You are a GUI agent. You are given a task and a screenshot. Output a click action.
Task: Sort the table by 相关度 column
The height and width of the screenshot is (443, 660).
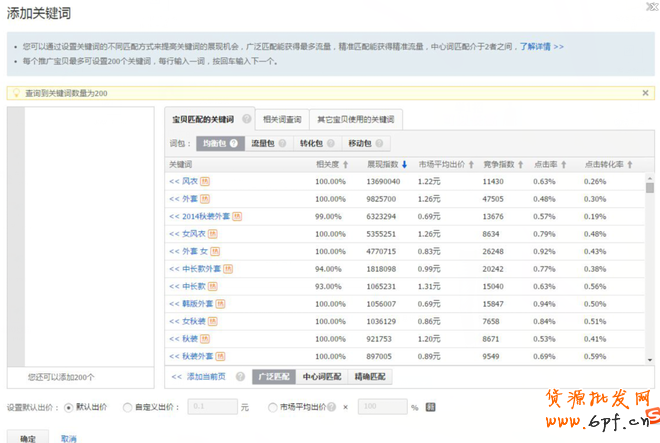pos(346,164)
